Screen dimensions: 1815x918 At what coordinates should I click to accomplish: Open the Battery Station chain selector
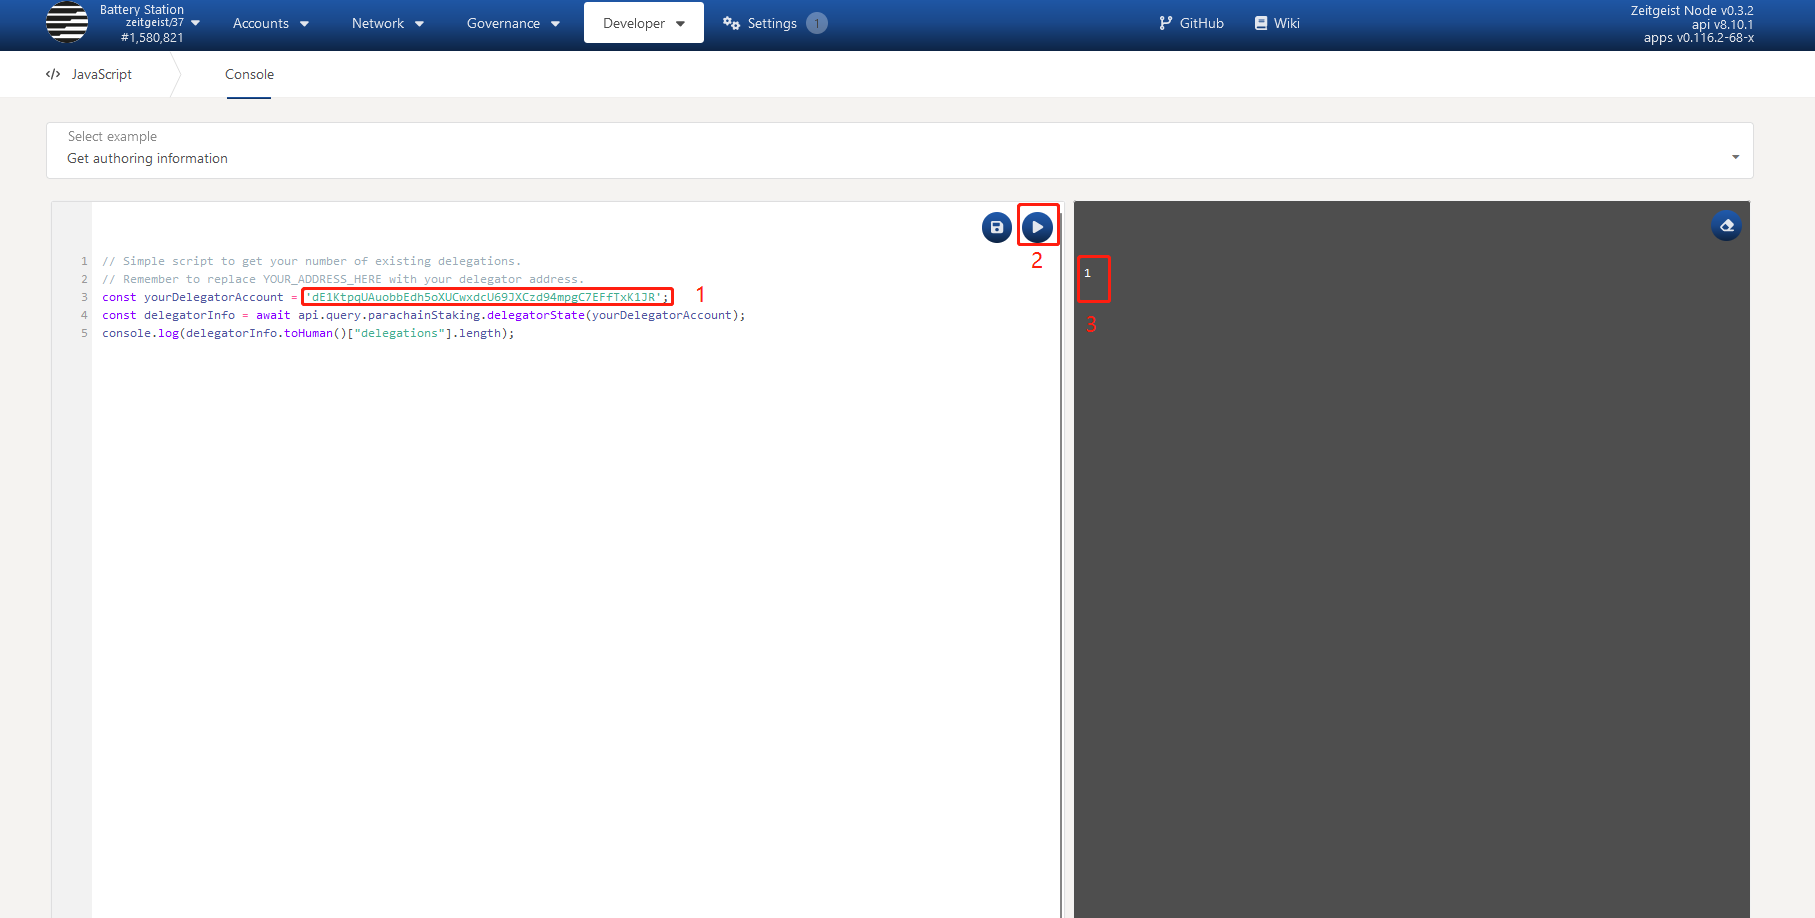click(x=150, y=23)
